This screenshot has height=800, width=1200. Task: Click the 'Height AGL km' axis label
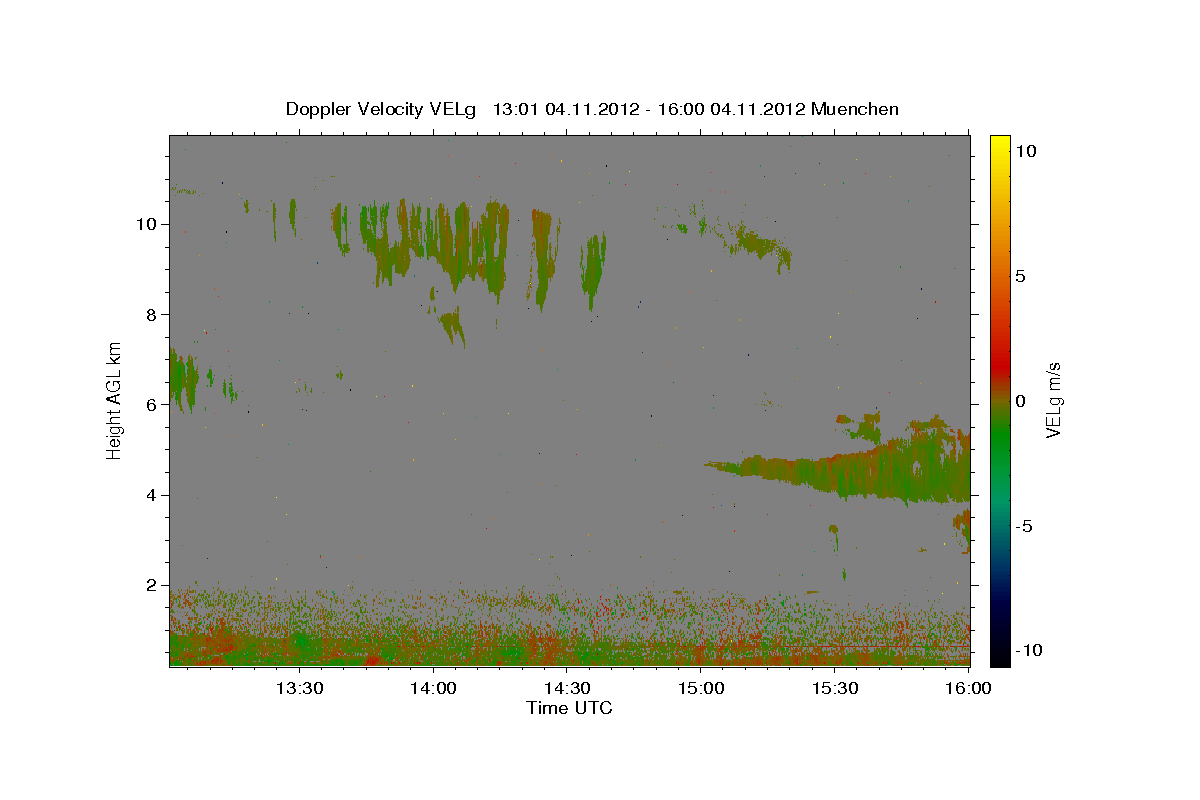pos(115,400)
